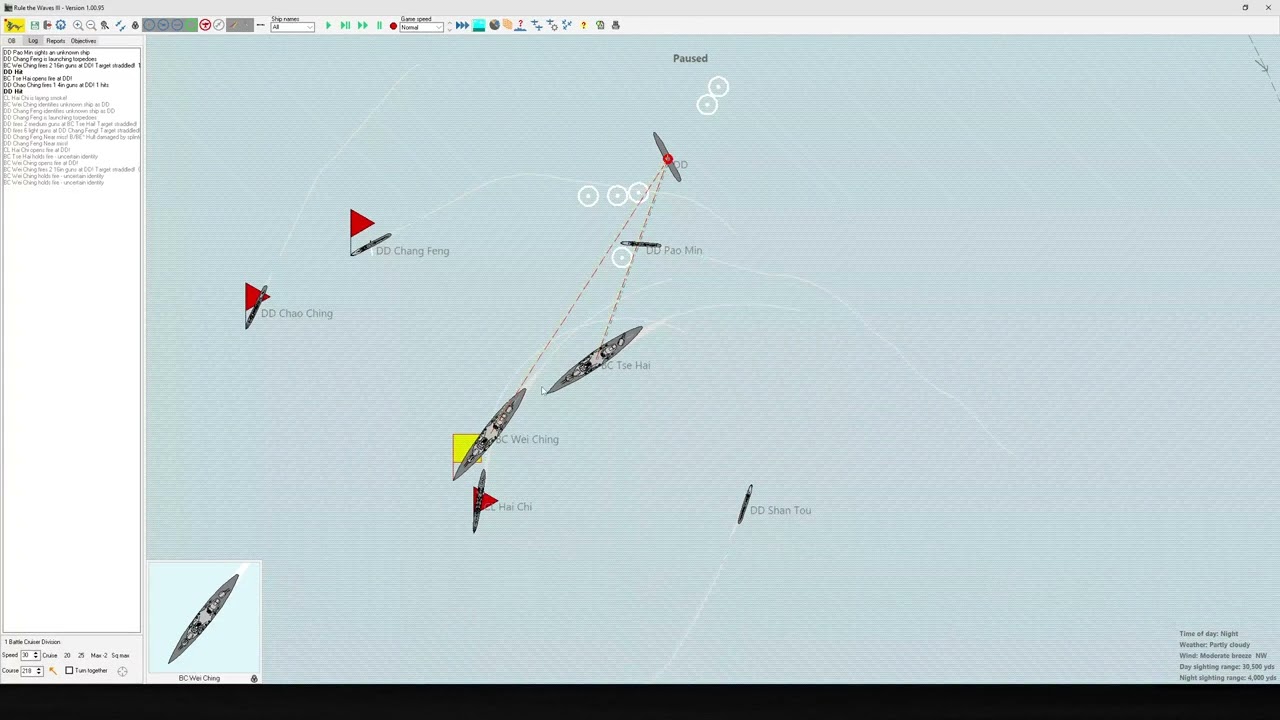Click the padlock icon in the toolbar

tap(135, 25)
